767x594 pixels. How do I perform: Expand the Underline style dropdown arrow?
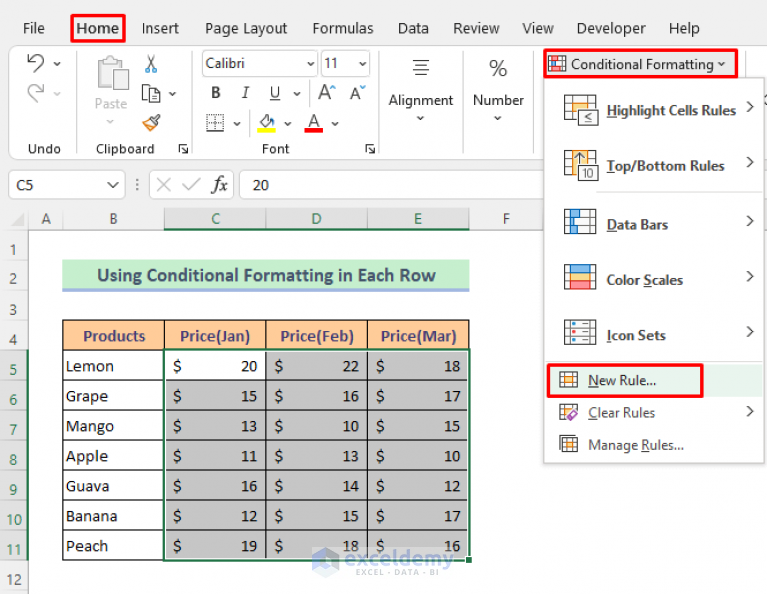(296, 93)
